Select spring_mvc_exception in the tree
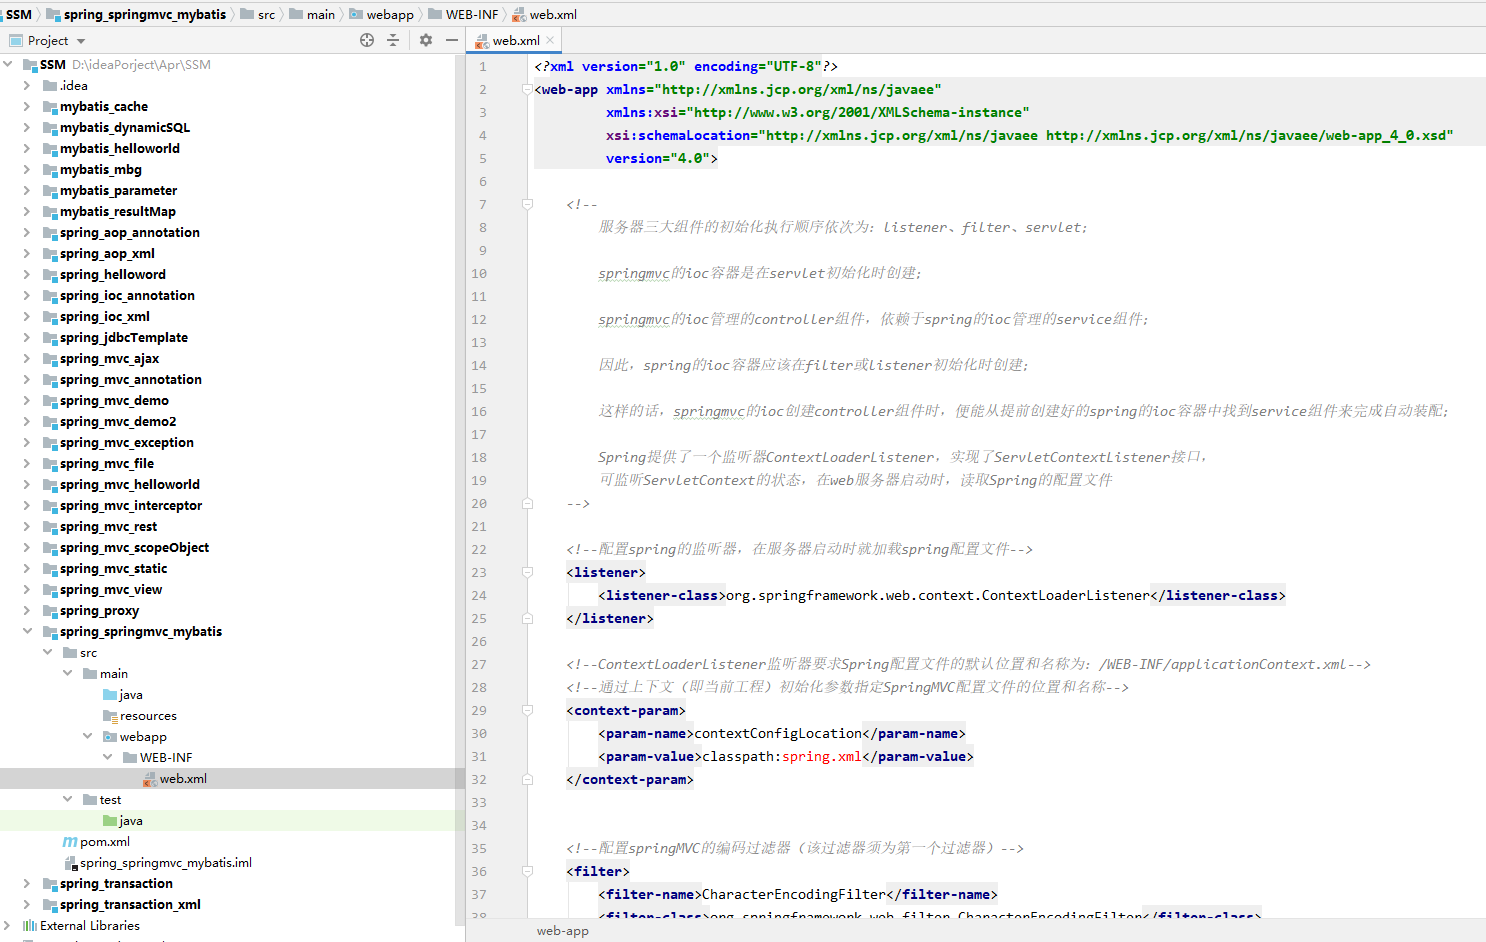 pos(126,442)
